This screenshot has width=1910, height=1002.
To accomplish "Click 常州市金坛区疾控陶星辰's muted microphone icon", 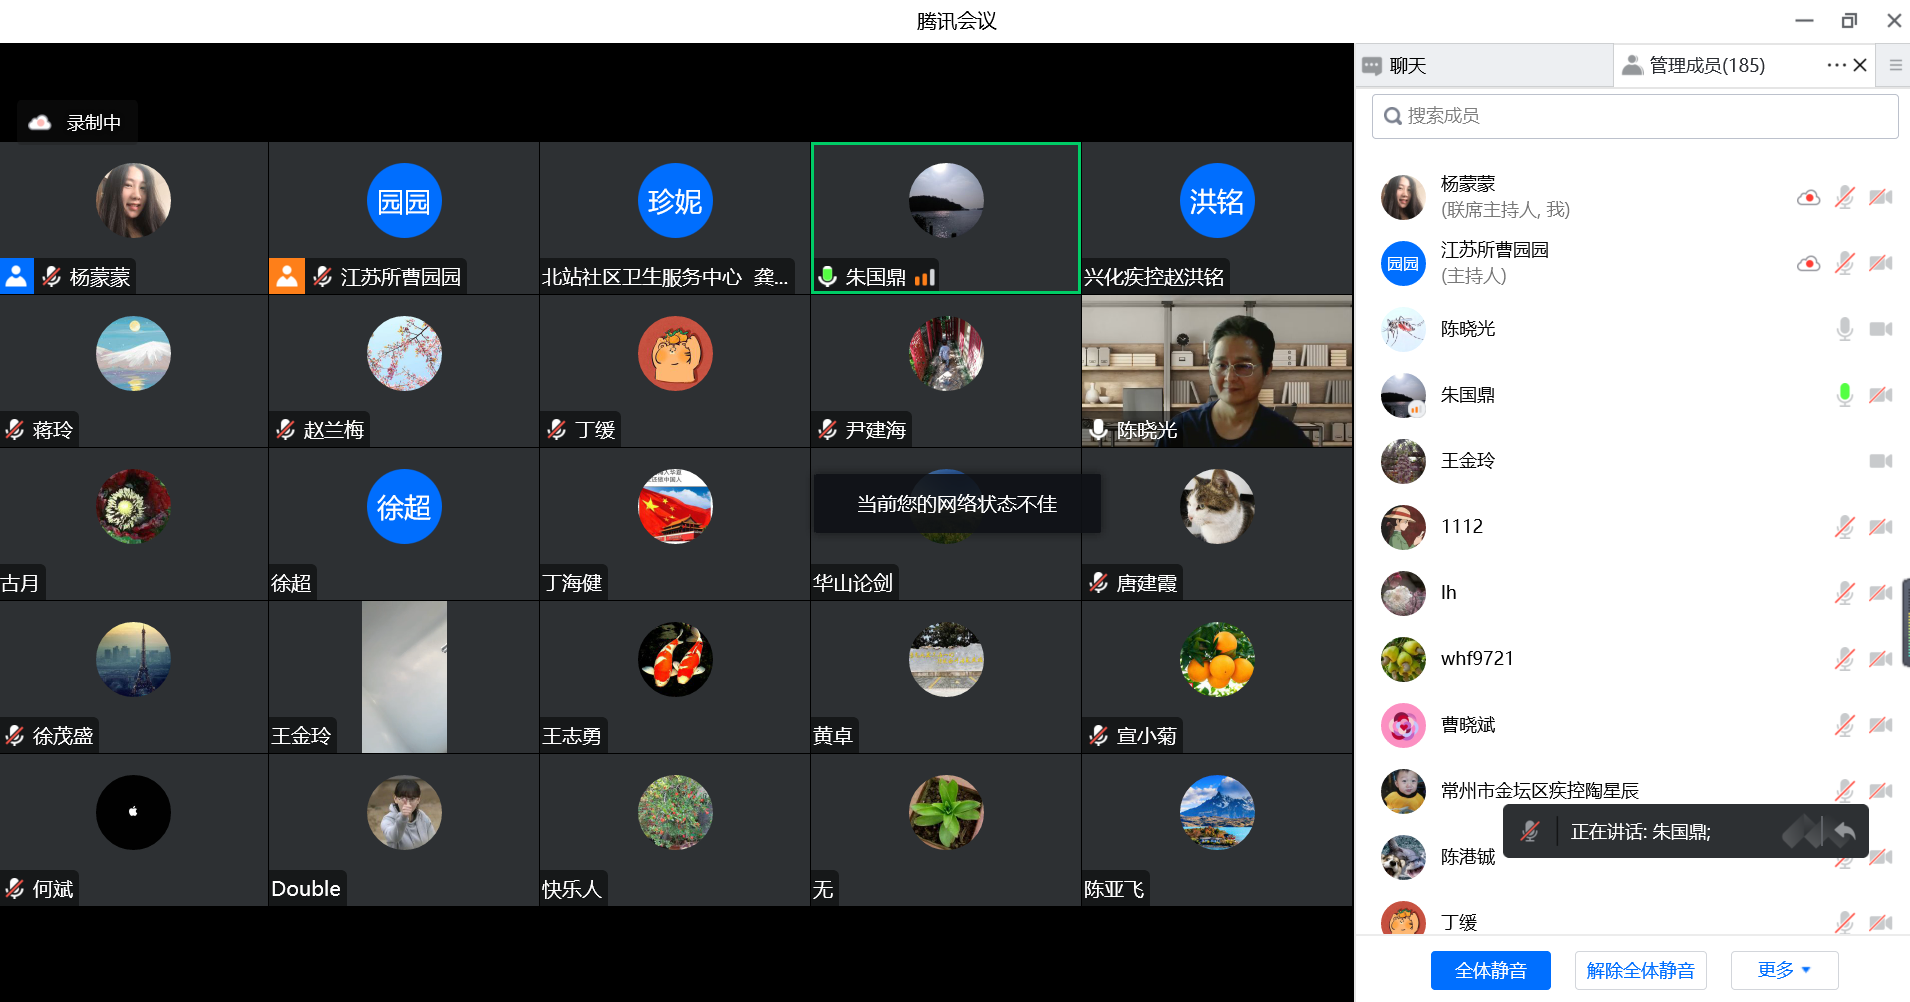I will pos(1845,791).
